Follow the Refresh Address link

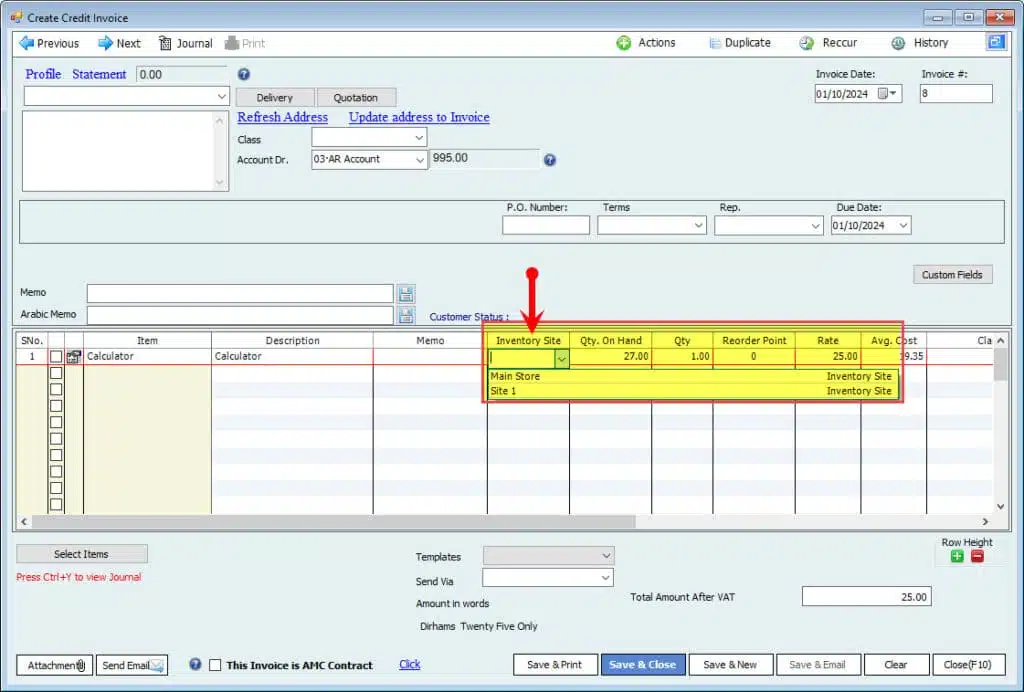point(282,117)
